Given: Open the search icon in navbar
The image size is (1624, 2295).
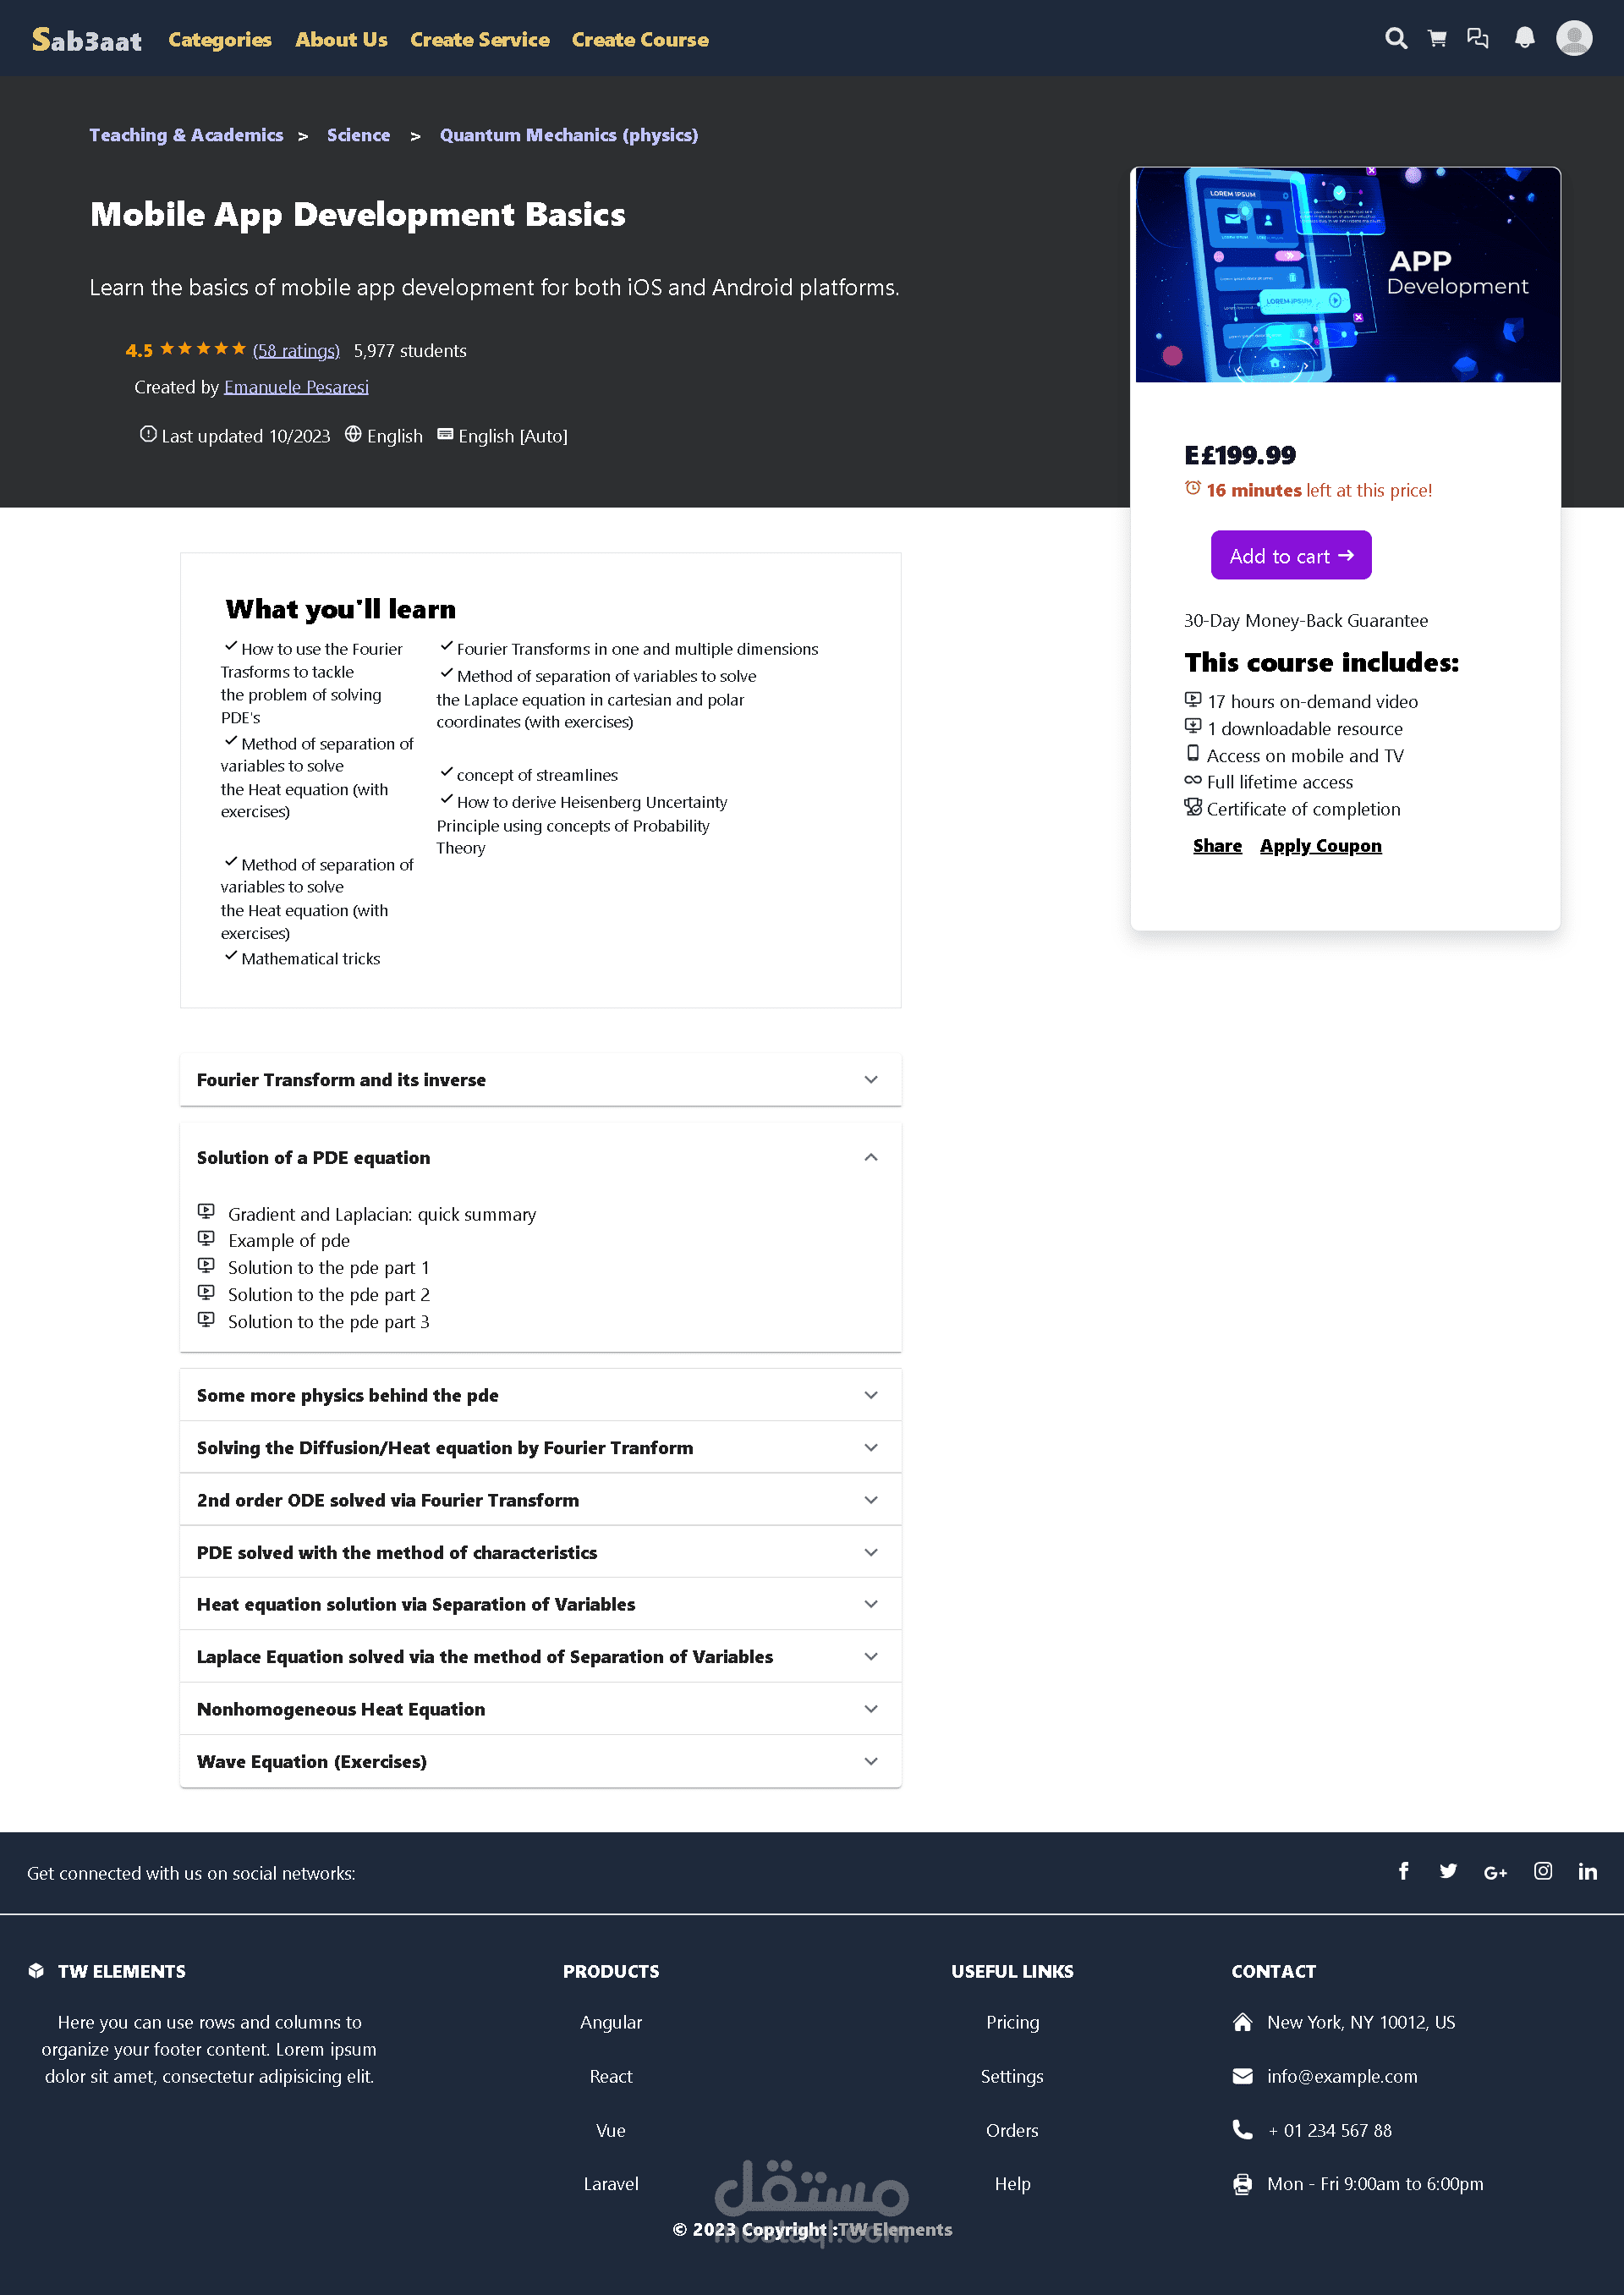Looking at the screenshot, I should click(1396, 39).
